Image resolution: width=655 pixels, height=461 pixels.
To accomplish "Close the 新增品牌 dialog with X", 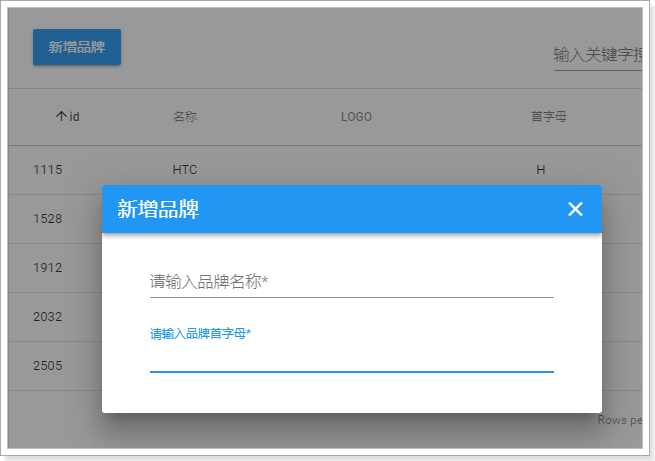I will [575, 209].
